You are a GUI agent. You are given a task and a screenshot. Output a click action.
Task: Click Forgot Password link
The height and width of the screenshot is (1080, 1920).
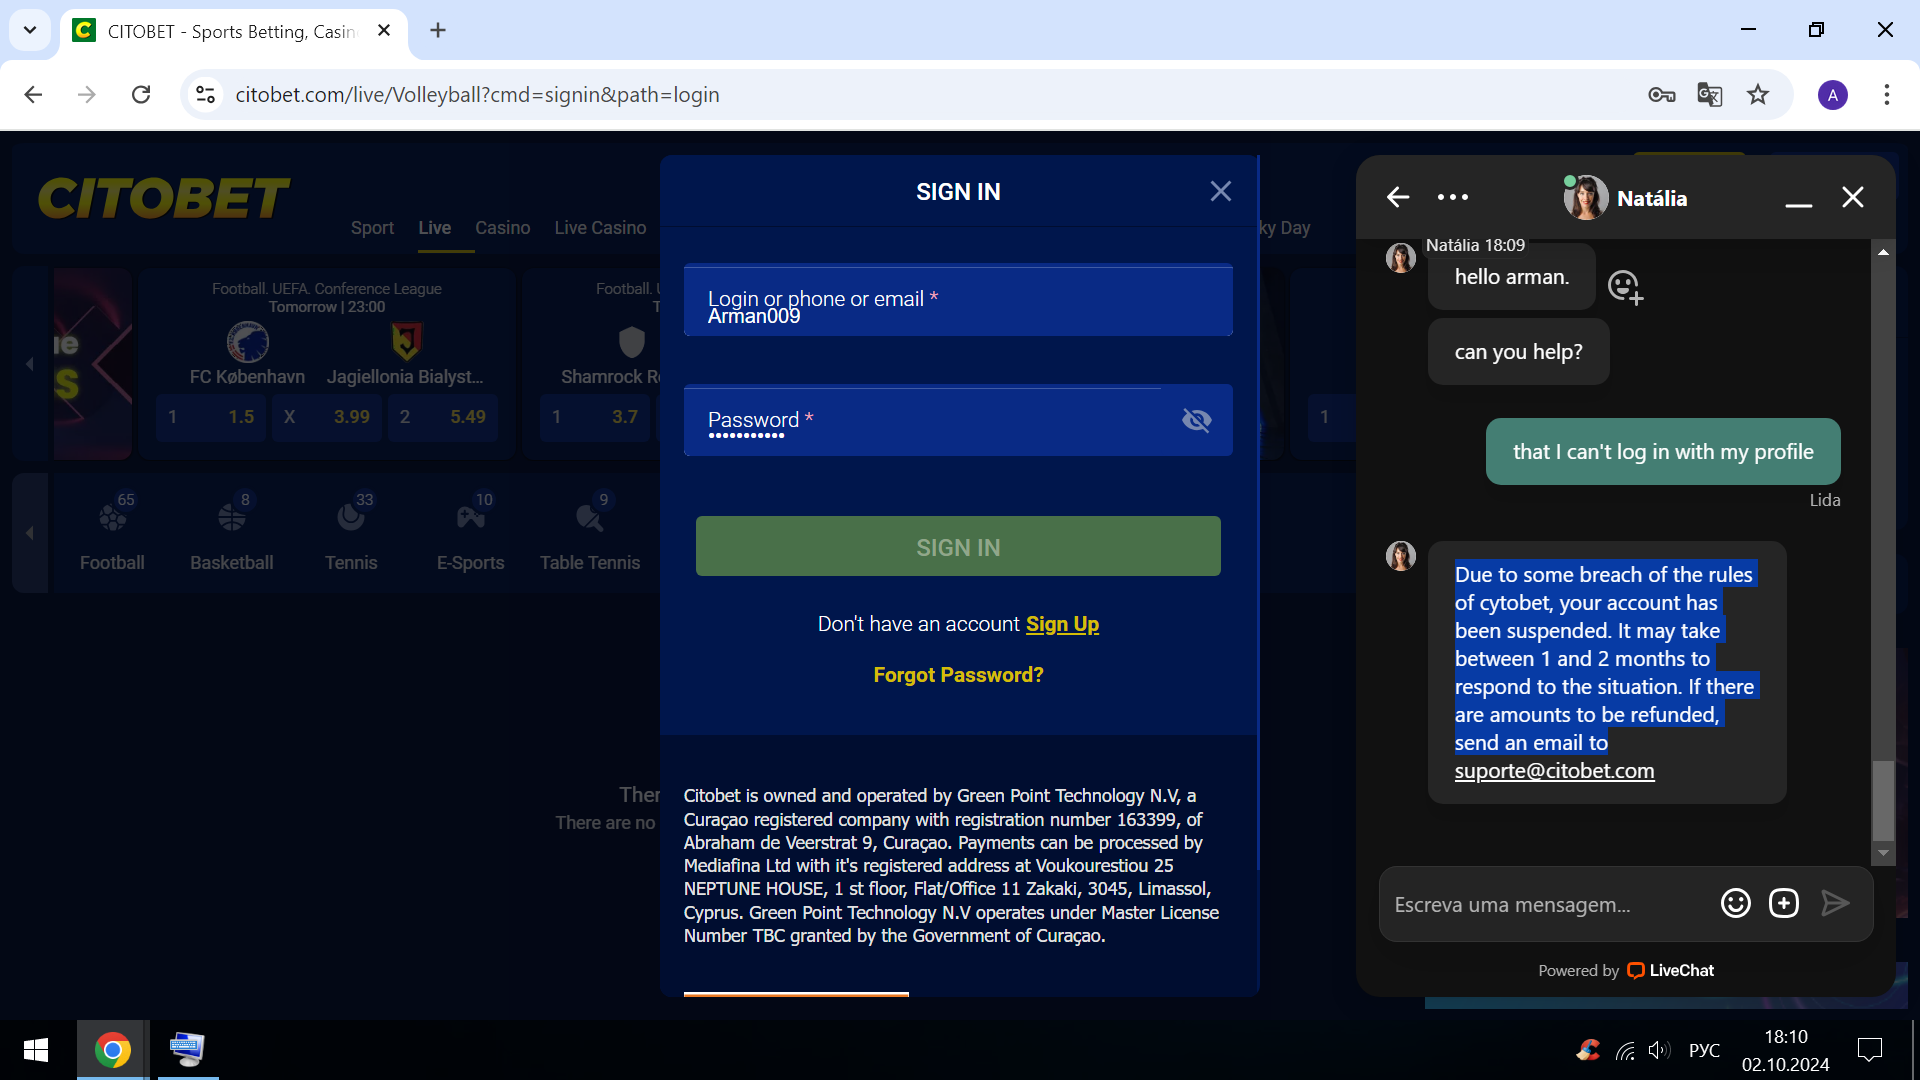click(958, 675)
